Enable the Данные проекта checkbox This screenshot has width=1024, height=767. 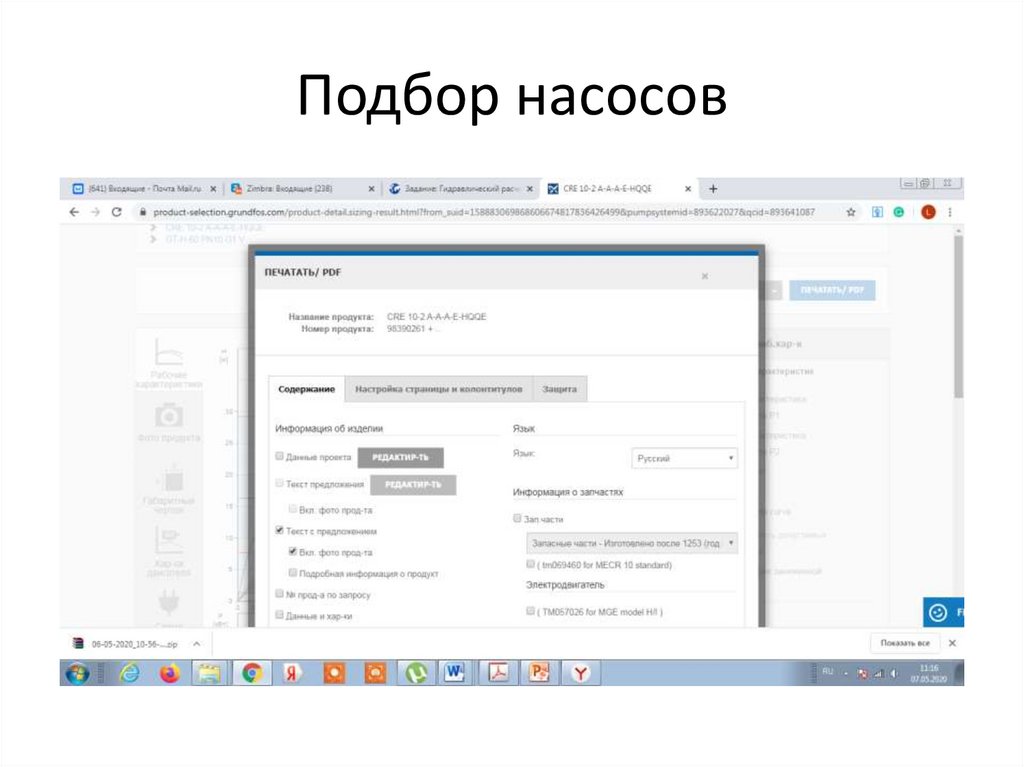278,456
